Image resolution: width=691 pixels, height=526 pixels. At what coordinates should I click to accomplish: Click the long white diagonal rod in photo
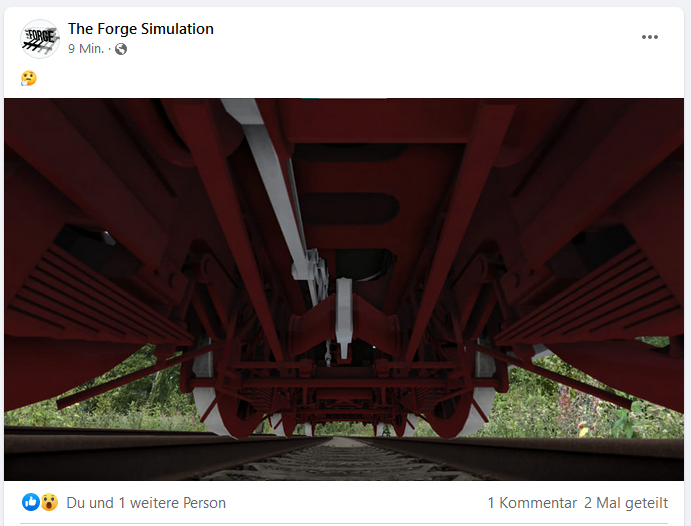pyautogui.click(x=271, y=185)
